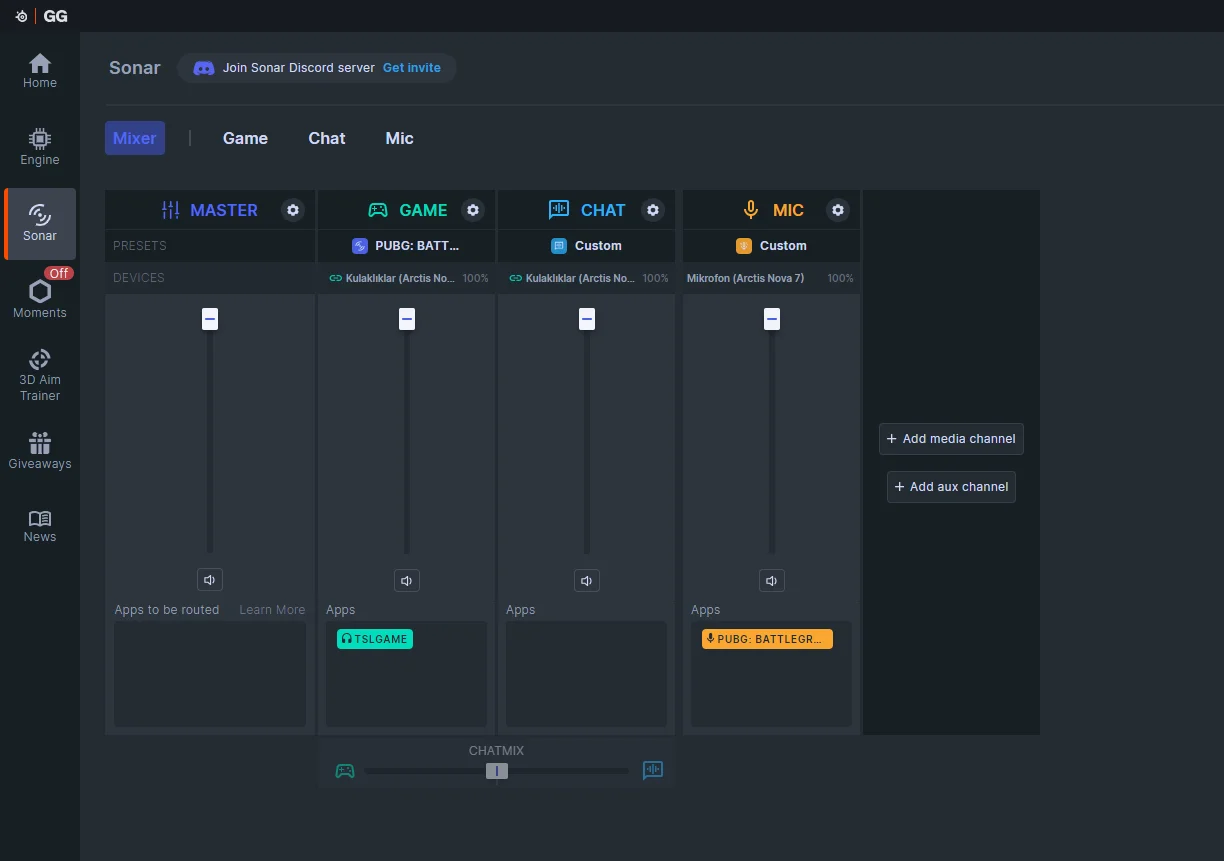Click the Learn More link
The image size is (1224, 861).
pos(272,610)
